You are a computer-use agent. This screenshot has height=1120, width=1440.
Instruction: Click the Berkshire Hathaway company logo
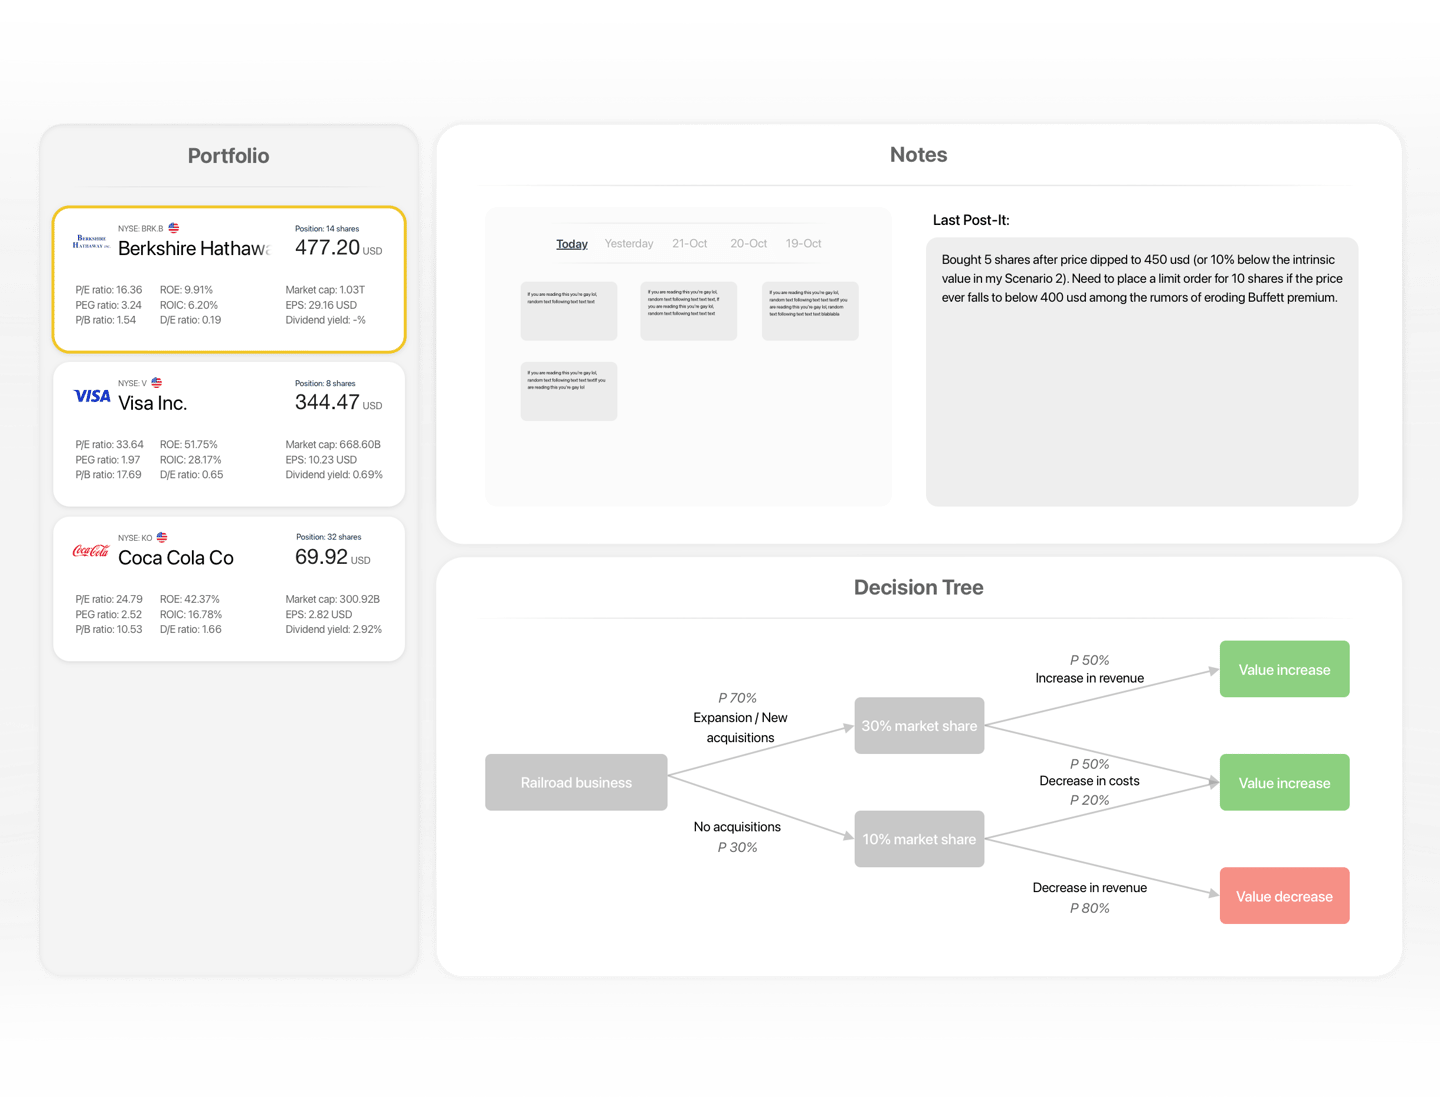pyautogui.click(x=90, y=241)
